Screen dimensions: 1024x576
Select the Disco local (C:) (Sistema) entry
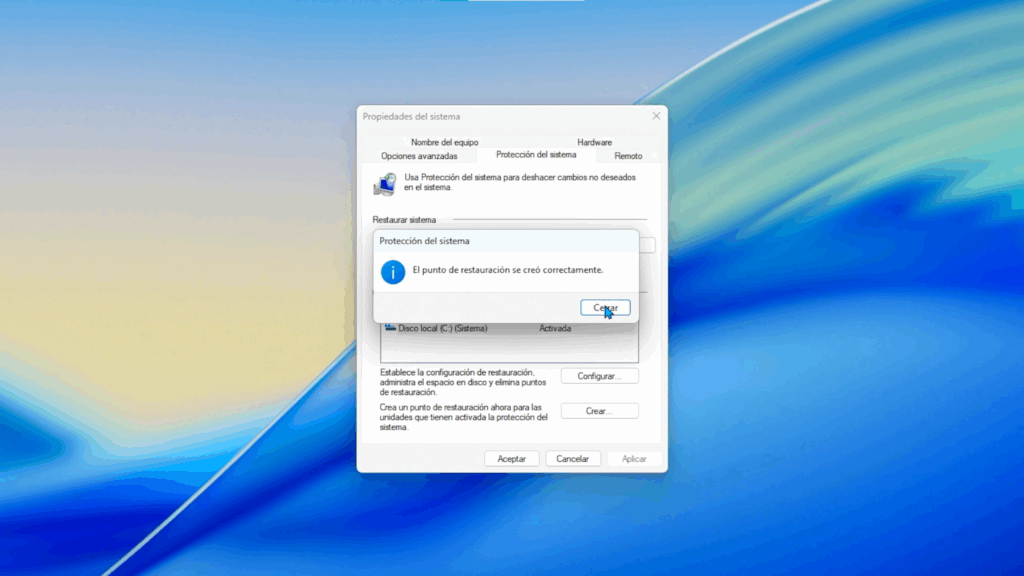[x=442, y=328]
